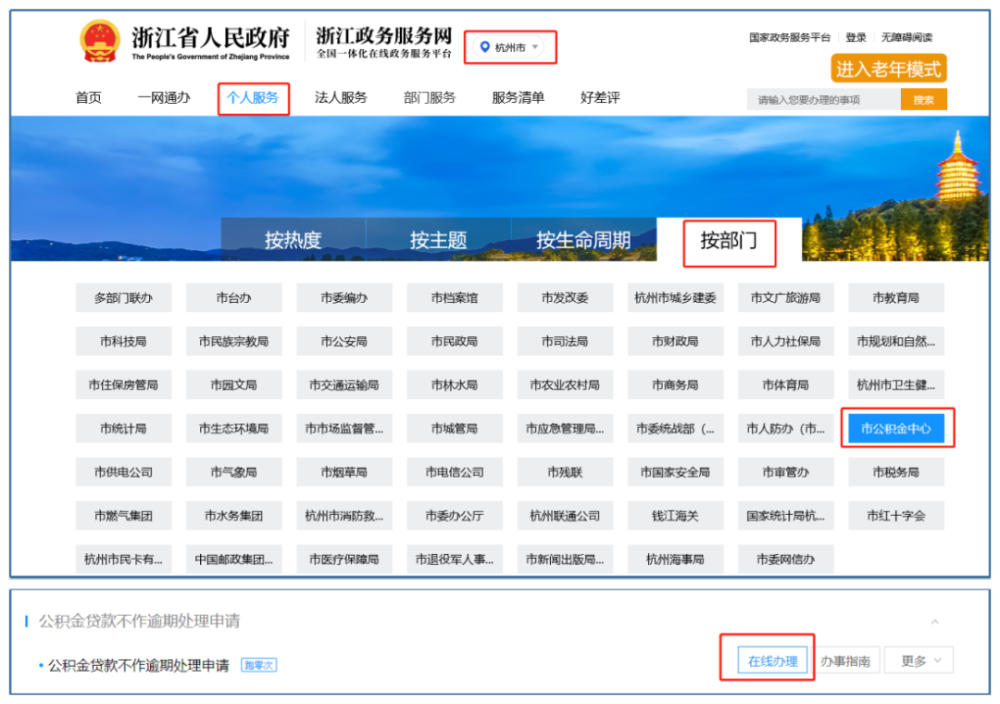
Task: Click the 跑零次 tag badge
Action: click(x=259, y=665)
